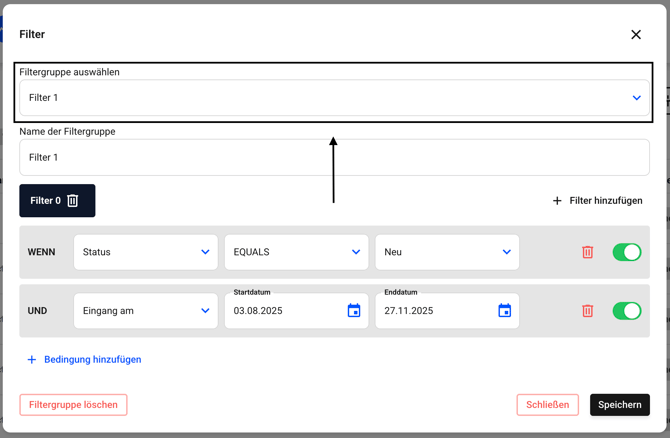Close the Filter dialog with X icon
Screen dimensions: 670x438
(636, 35)
